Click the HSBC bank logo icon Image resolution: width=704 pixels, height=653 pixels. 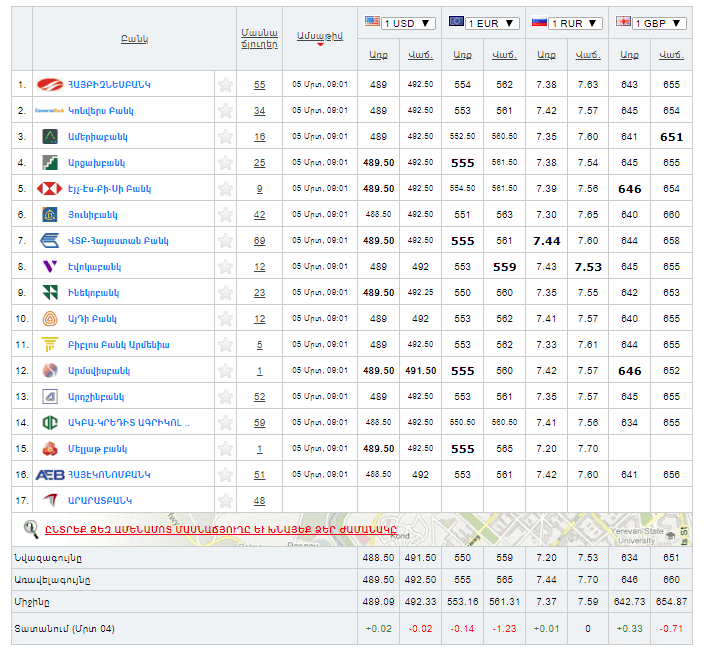[x=49, y=188]
